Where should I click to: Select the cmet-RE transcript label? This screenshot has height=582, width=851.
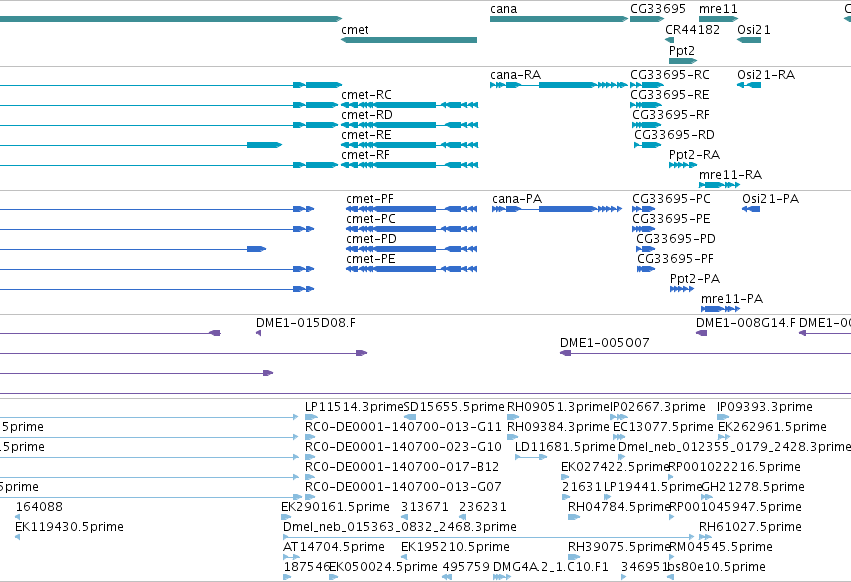coord(366,135)
